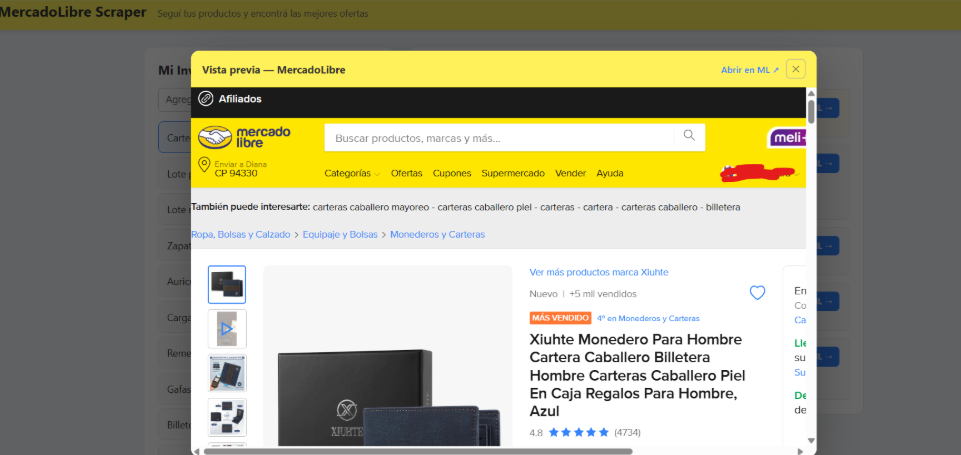This screenshot has height=455, width=961.
Task: Click the MÁS VENDIDO badge
Action: 560,318
